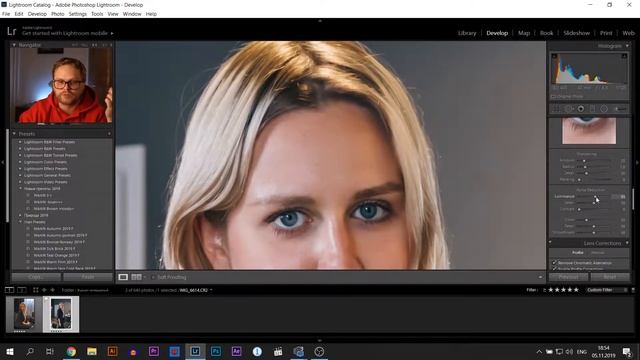Viewport: 640px width, 360px height.
Task: Open the File menu
Action: pos(6,14)
